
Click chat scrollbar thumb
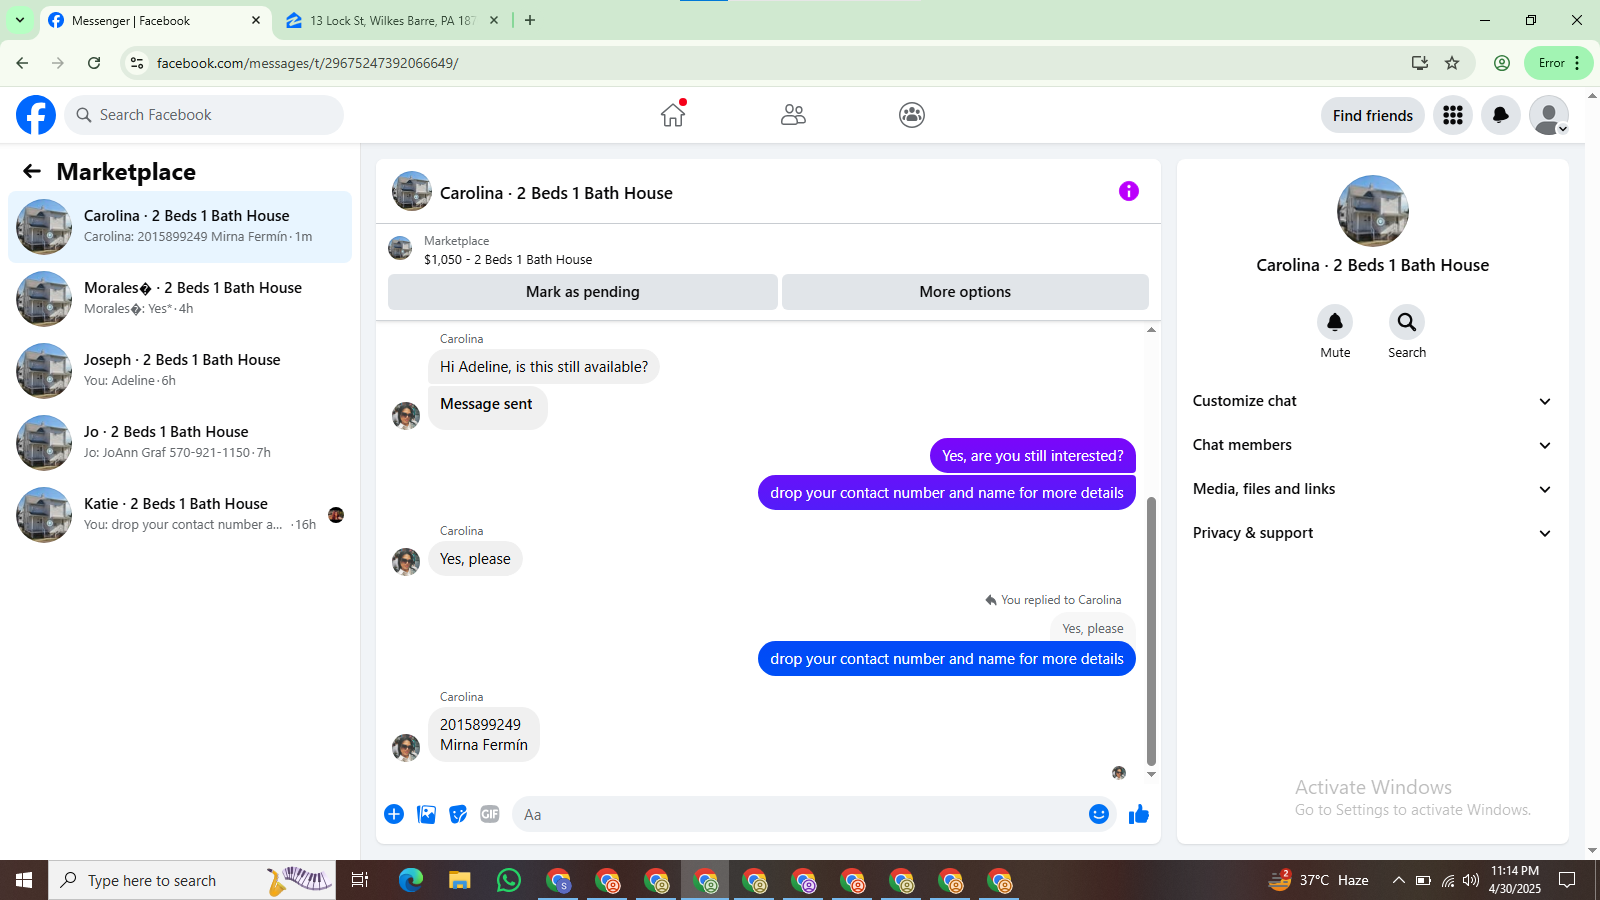click(x=1151, y=630)
